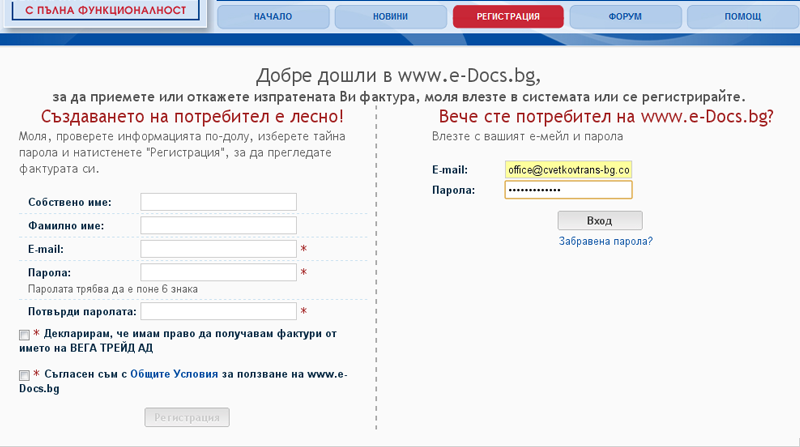
Task: Click the Вече сте потребител heading
Action: tap(606, 116)
